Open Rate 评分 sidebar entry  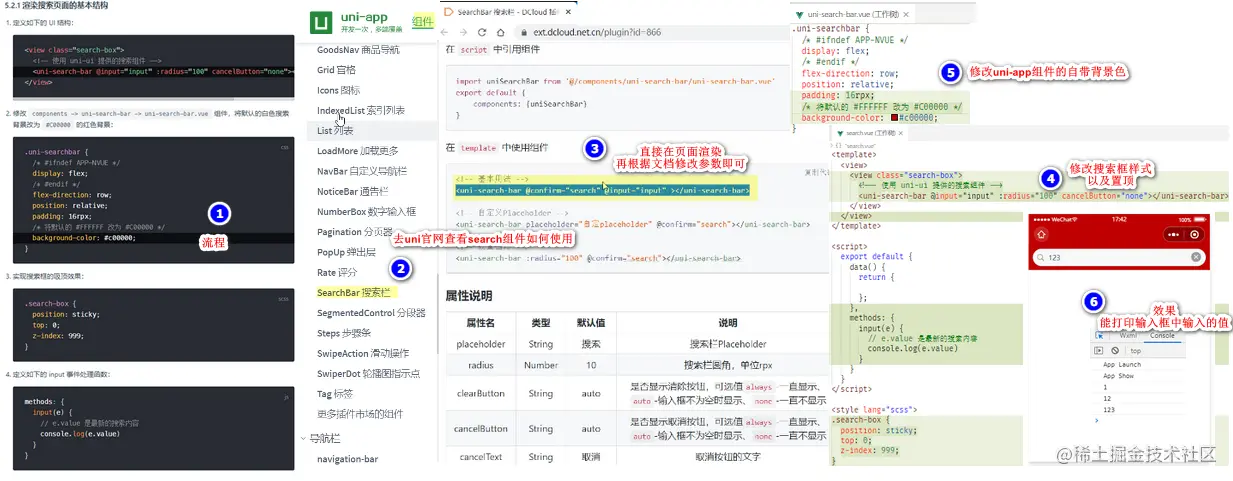coord(335,272)
